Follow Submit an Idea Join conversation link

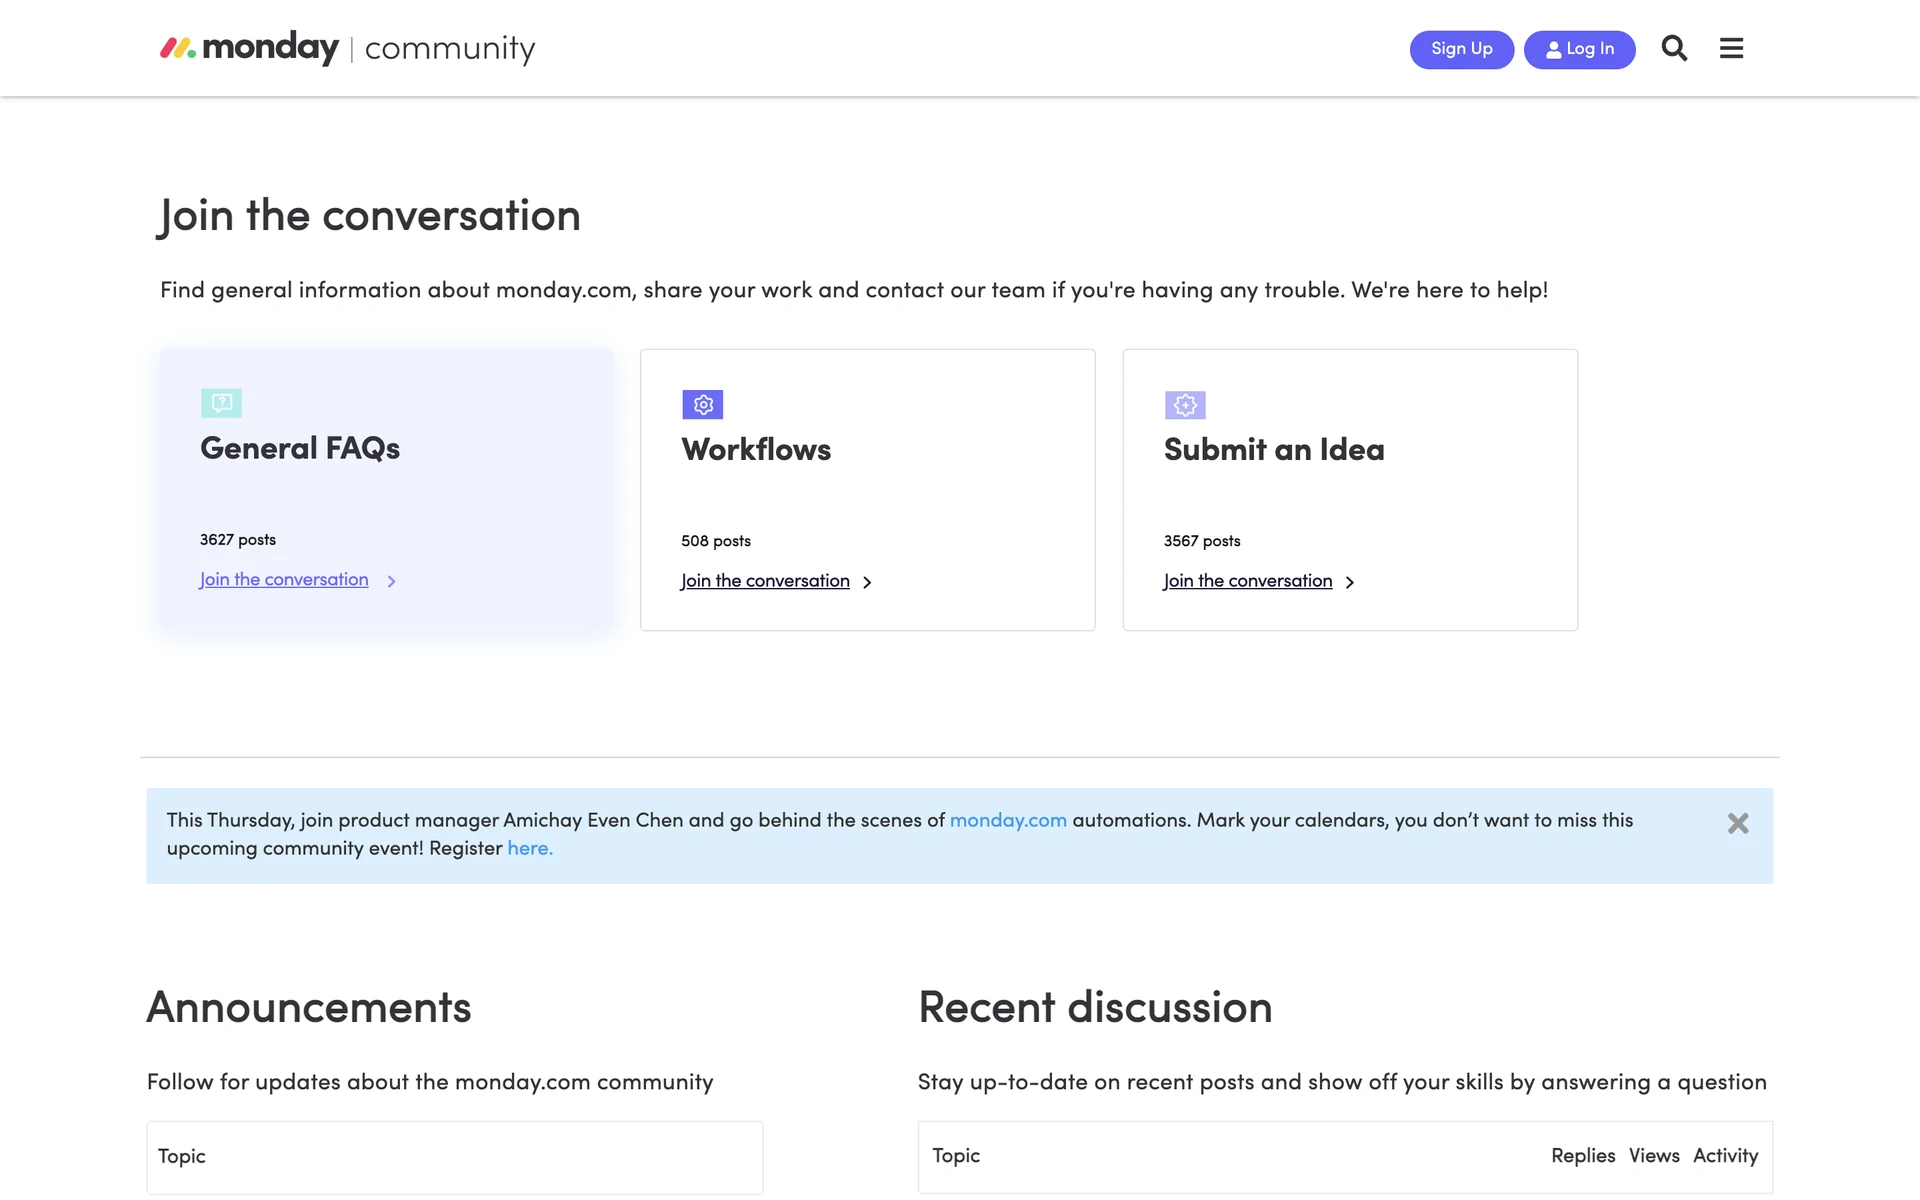pos(1247,581)
